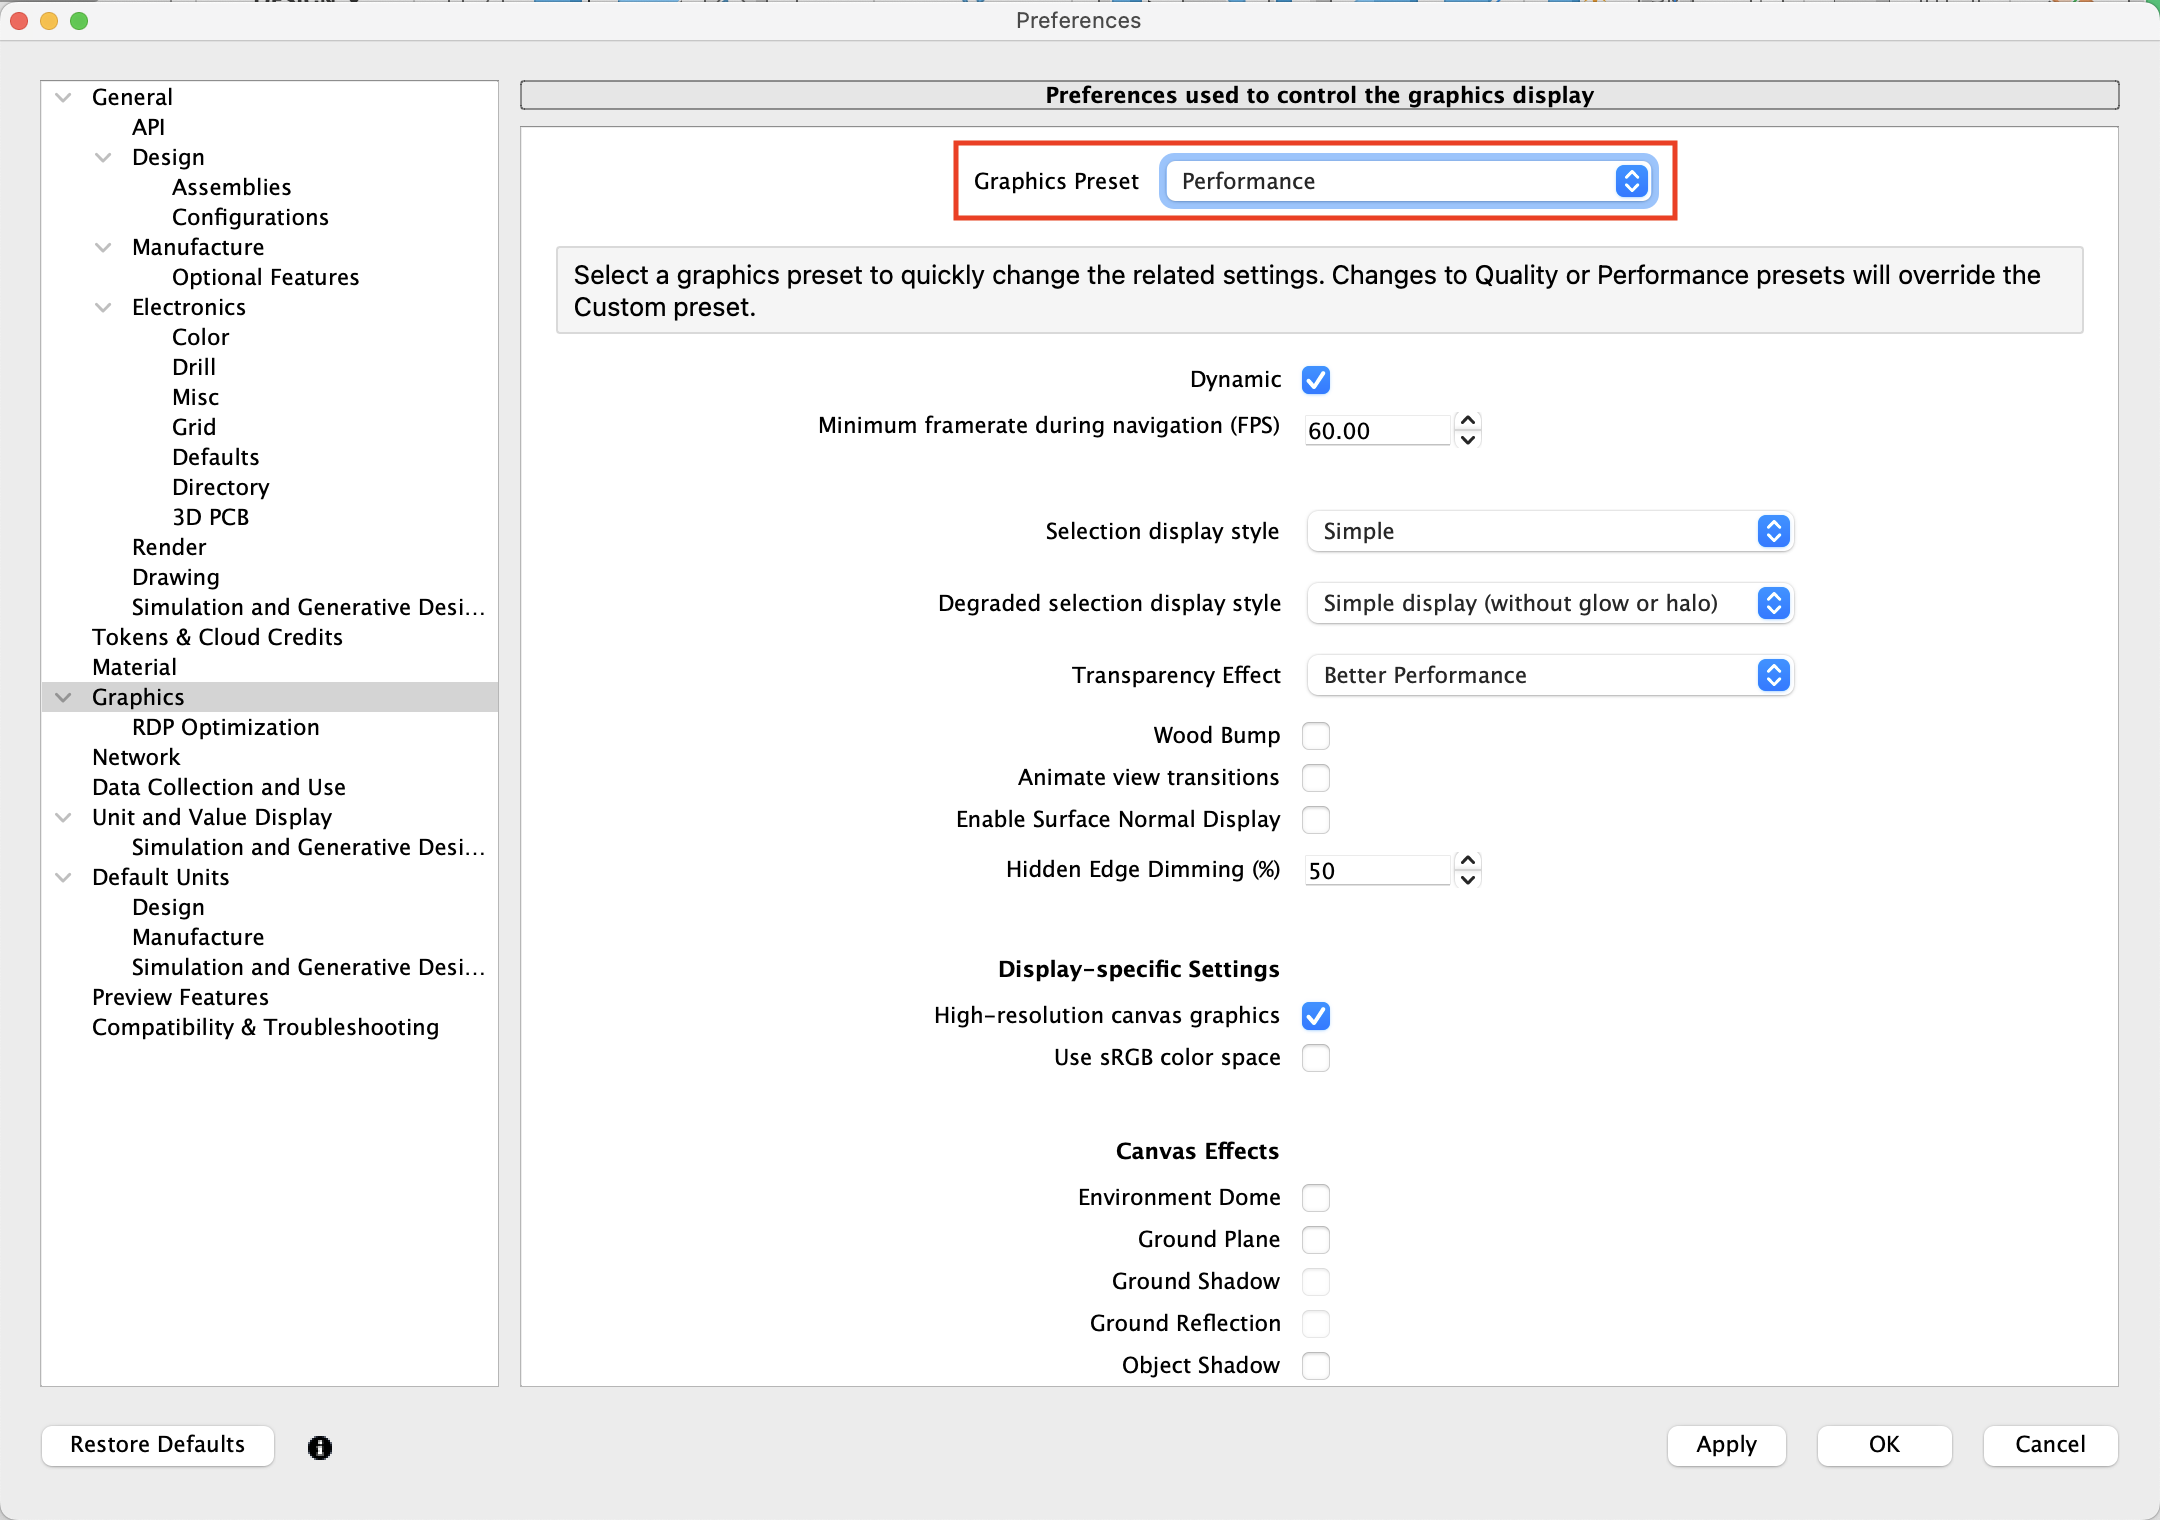Enable the Environment Dome effect
Viewport: 2160px width, 1520px height.
click(1316, 1198)
